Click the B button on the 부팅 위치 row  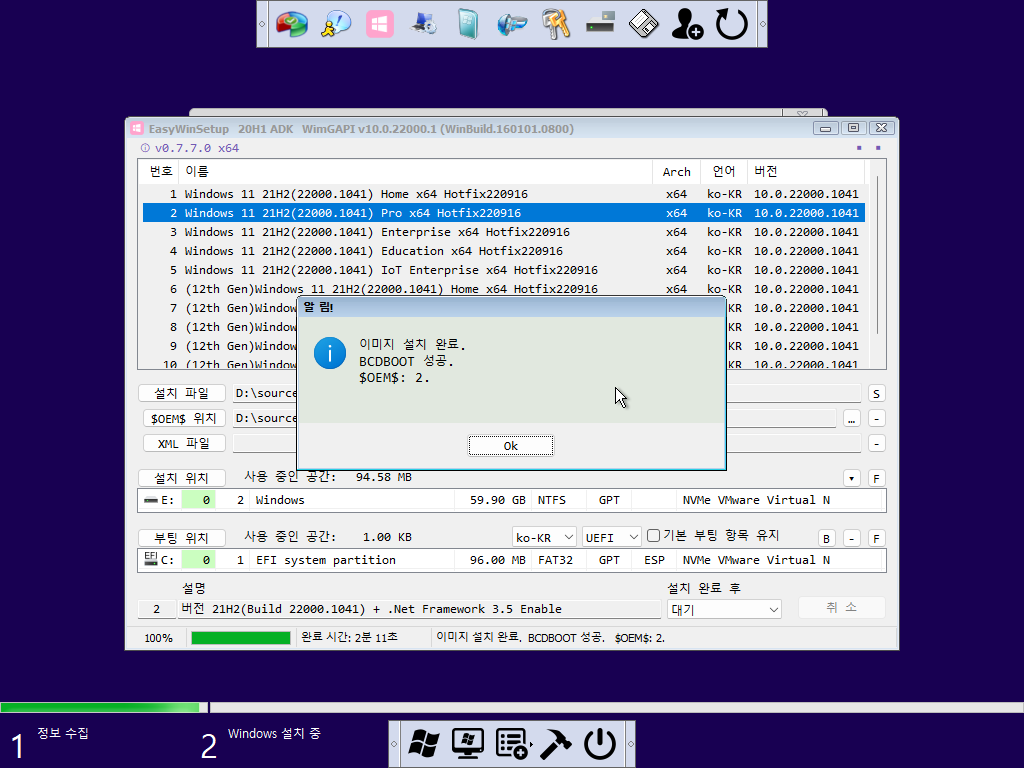[827, 539]
